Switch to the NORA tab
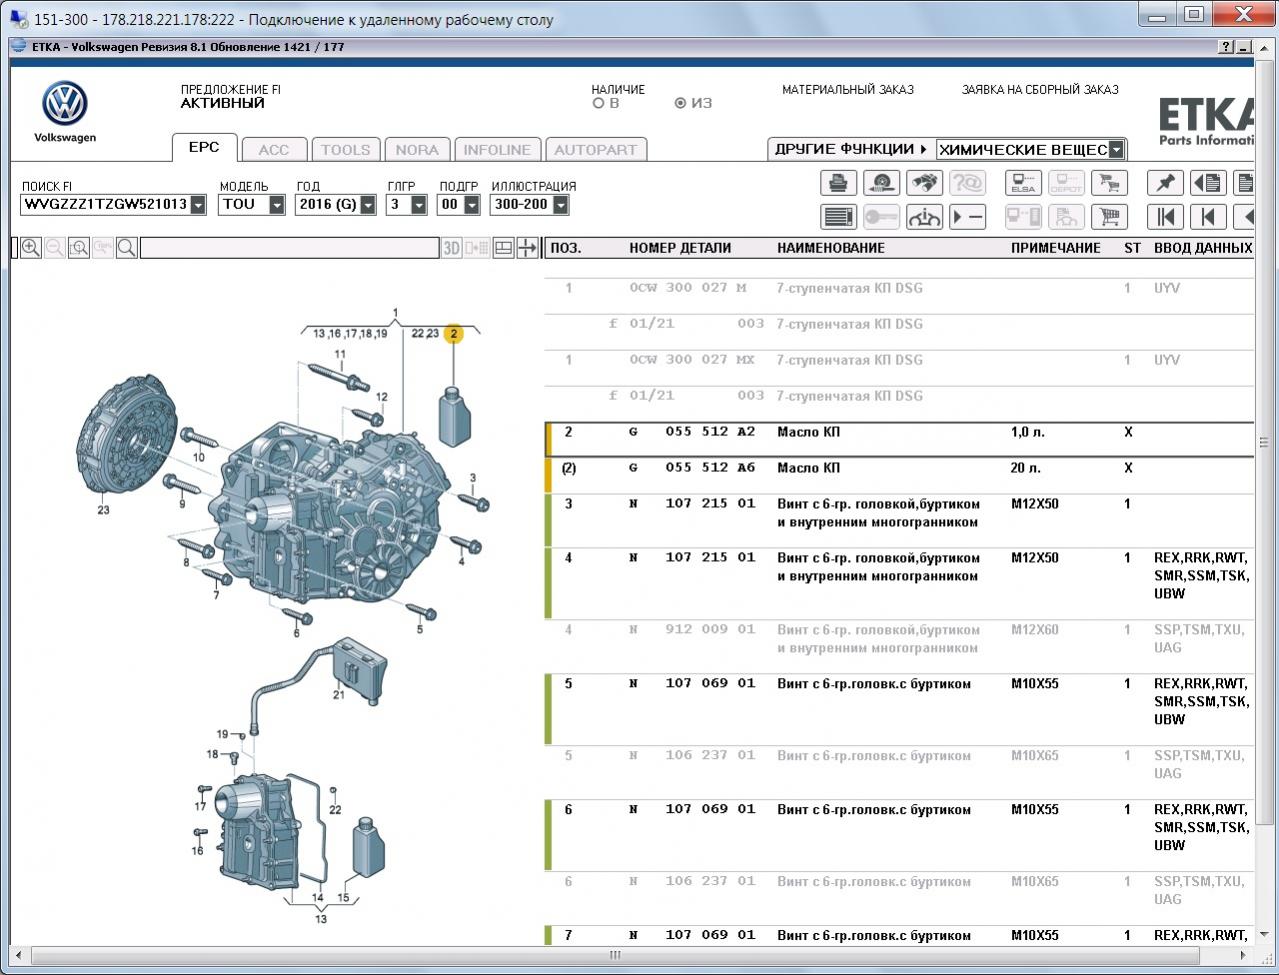This screenshot has width=1279, height=975. [417, 150]
